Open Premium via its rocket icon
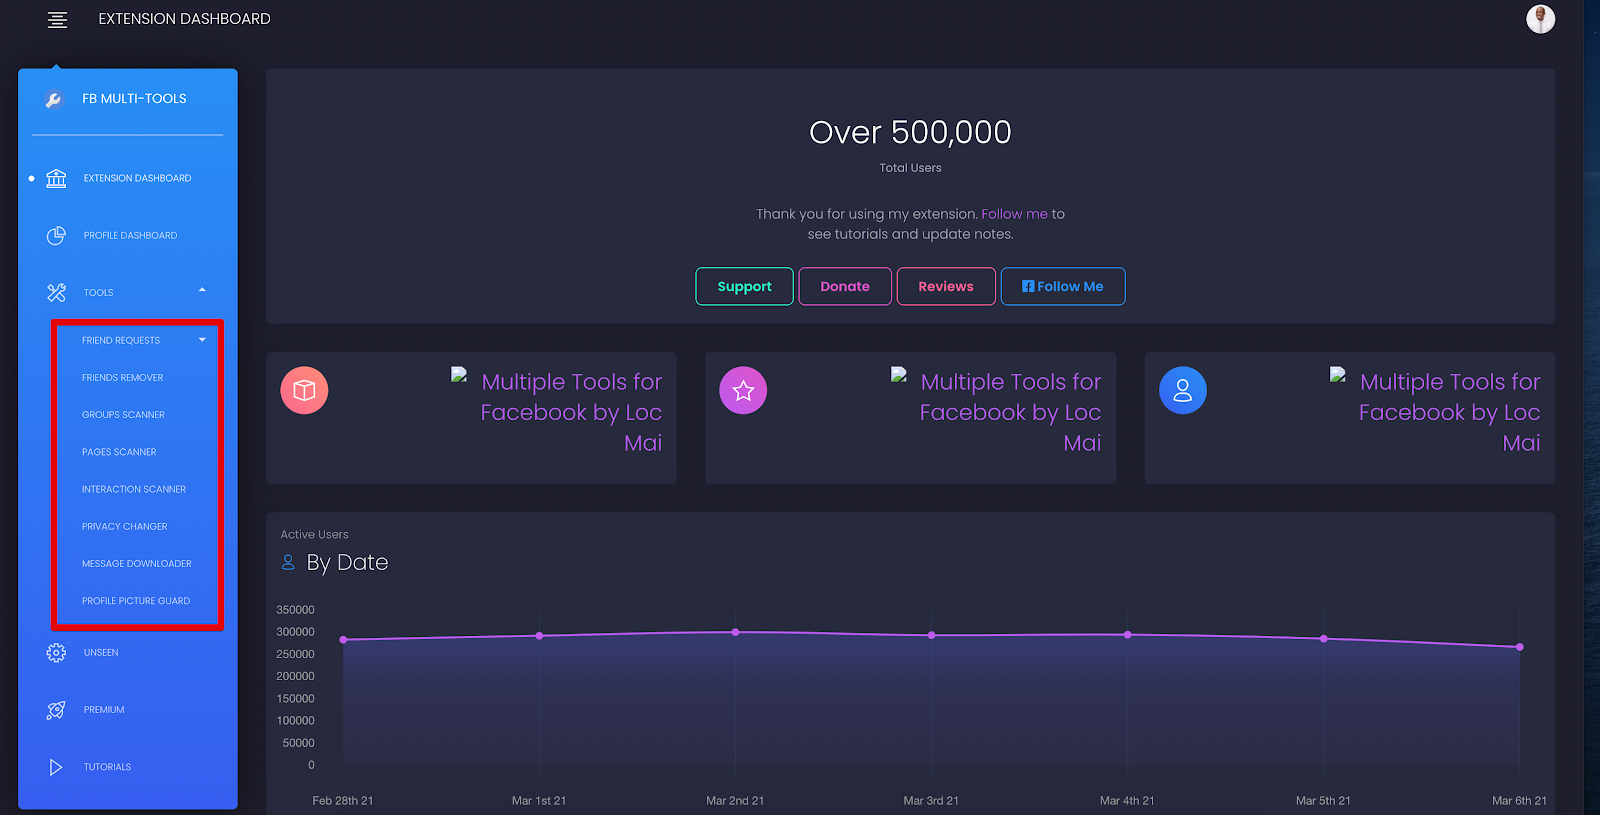The width and height of the screenshot is (1600, 815). pos(56,710)
